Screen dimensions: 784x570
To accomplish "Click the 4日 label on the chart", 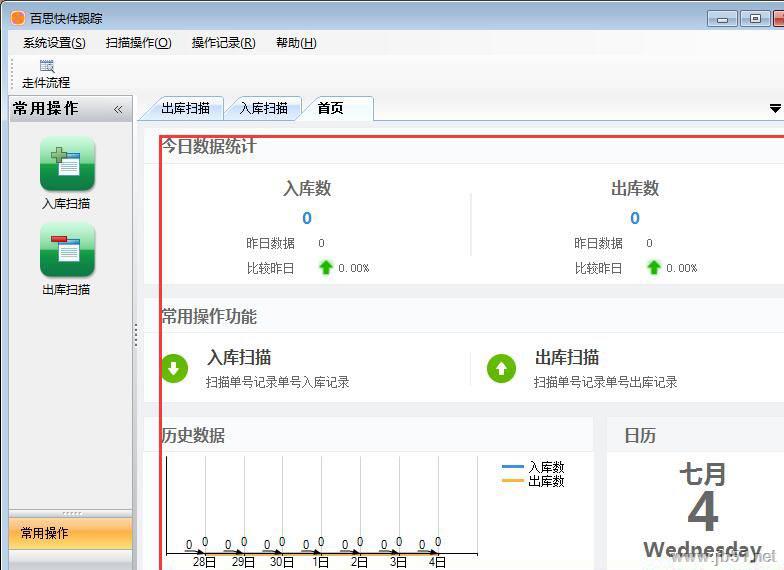I will 437,562.
